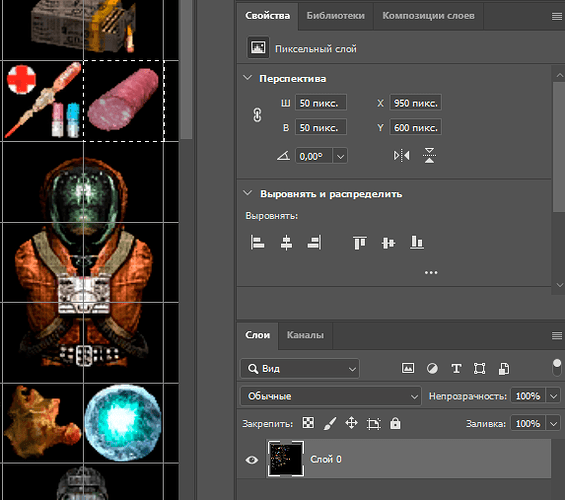Click the height В input field
Screen dimensions: 565x500
(321, 127)
